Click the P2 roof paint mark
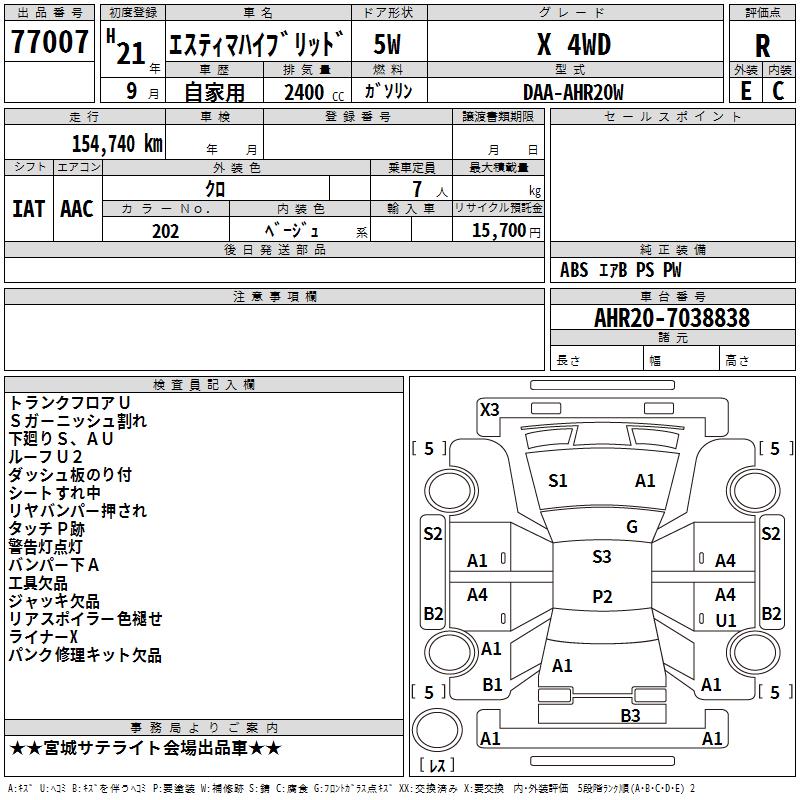 point(602,596)
